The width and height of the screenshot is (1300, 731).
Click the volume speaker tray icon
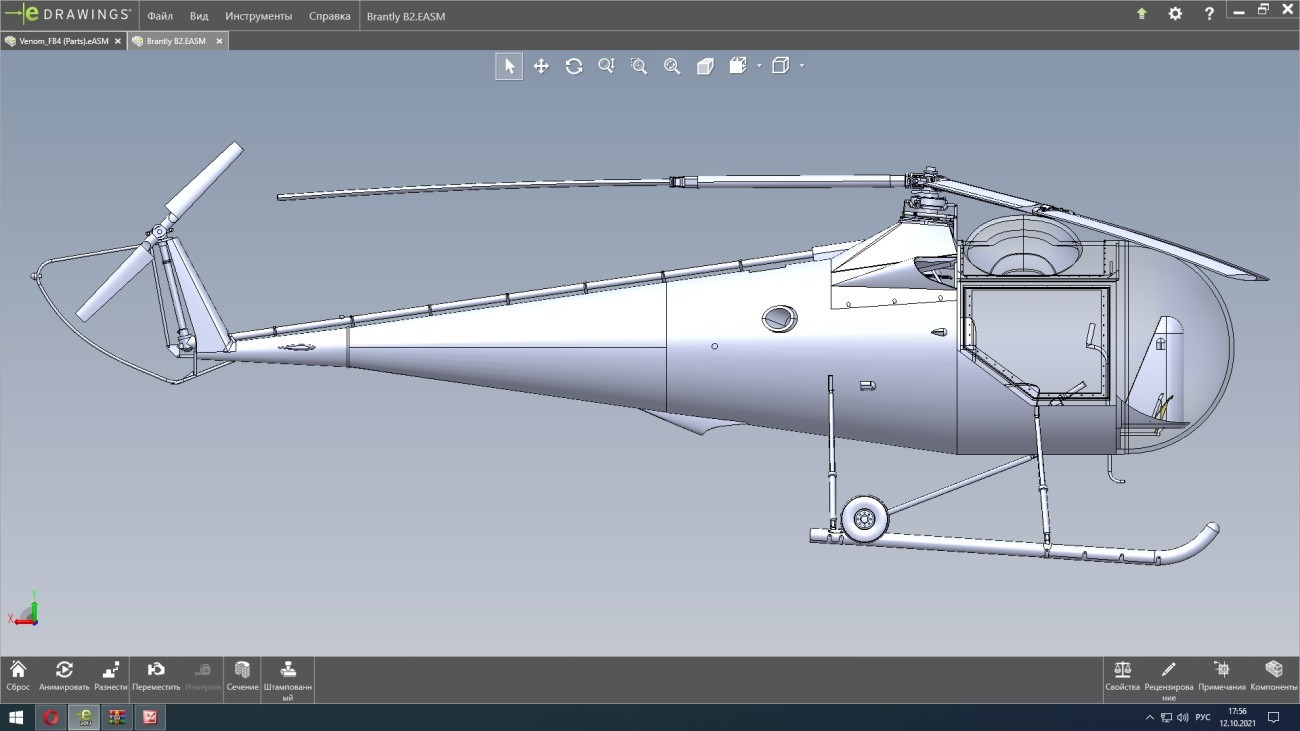click(x=1183, y=718)
